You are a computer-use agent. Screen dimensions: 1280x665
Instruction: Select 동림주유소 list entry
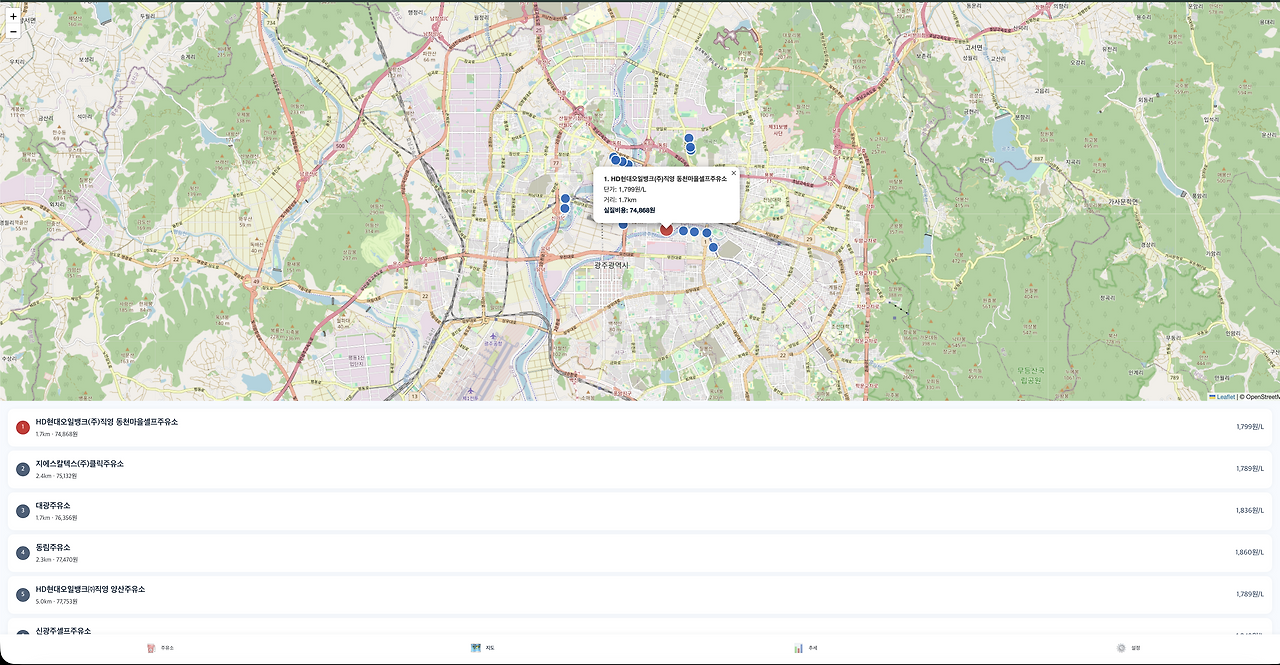pyautogui.click(x=640, y=553)
